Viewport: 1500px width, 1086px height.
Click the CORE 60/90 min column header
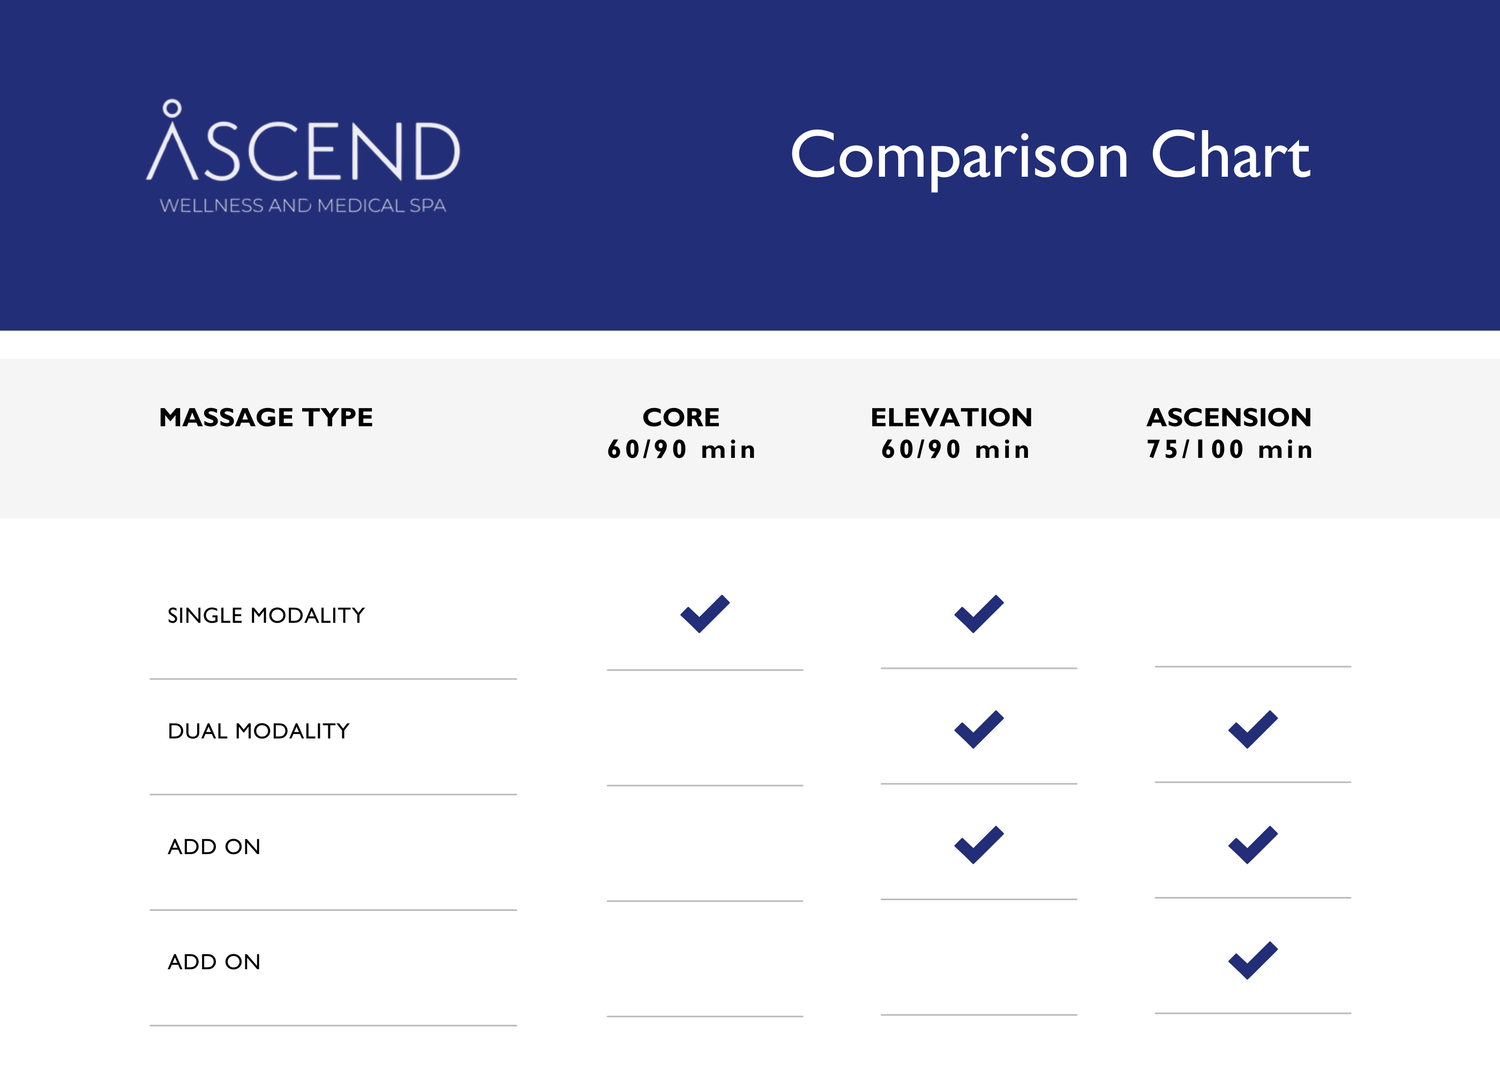coord(681,433)
